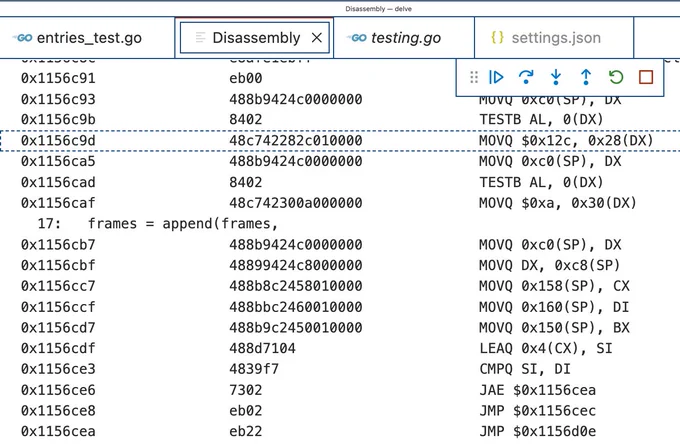Close the Disassembly tab
Screen dimensions: 680x445
(x=317, y=38)
